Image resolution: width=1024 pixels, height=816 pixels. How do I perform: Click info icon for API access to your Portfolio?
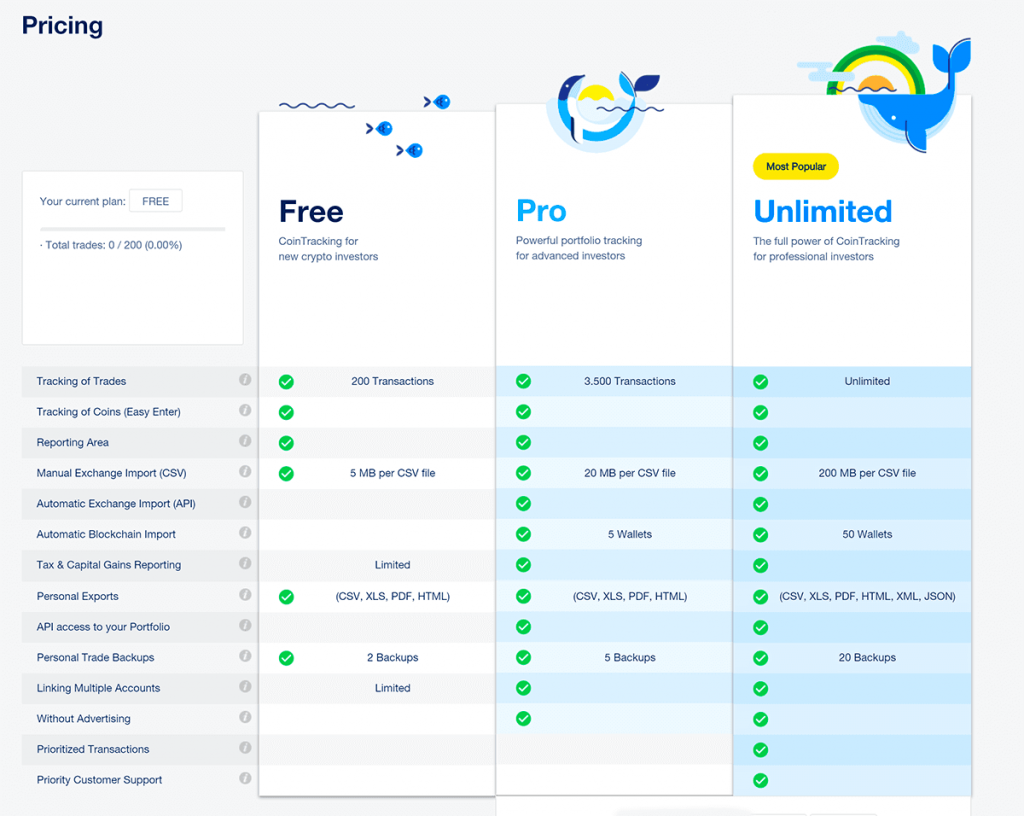pos(245,626)
